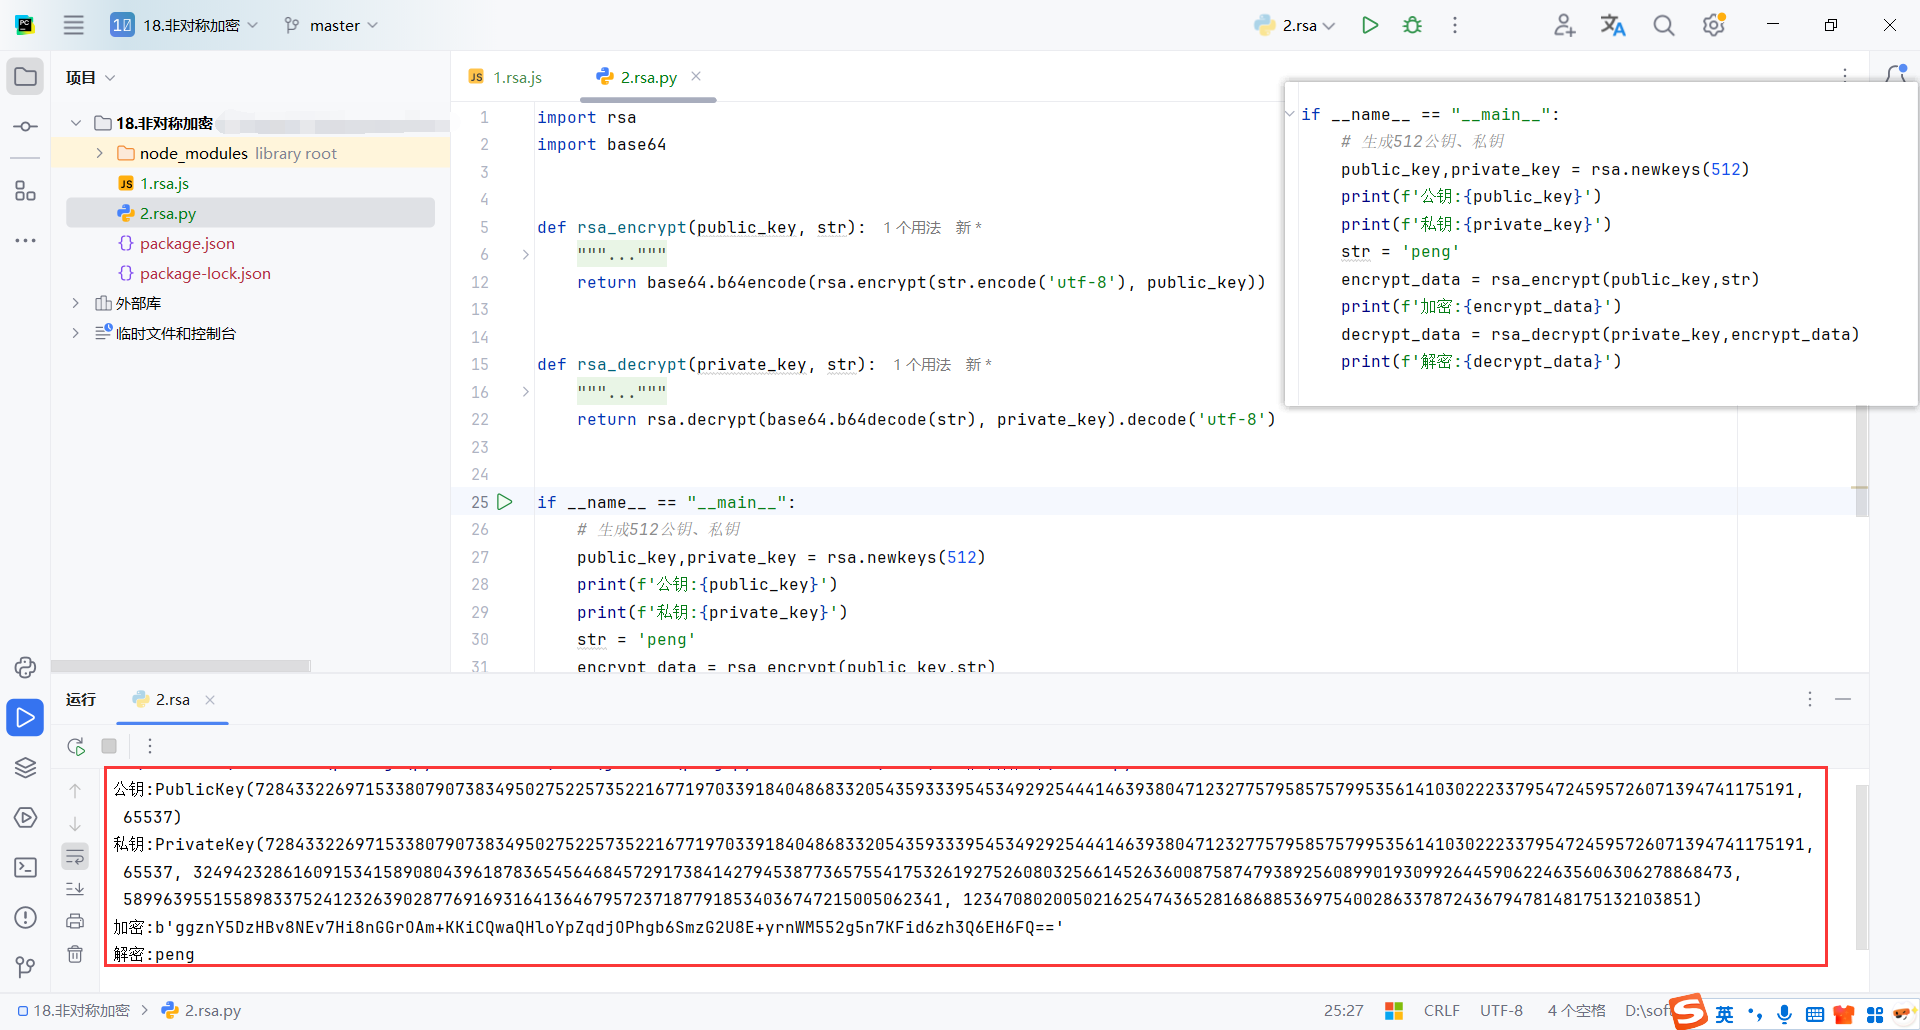Open Code With Me add-user icon
The width and height of the screenshot is (1920, 1030).
pyautogui.click(x=1565, y=25)
